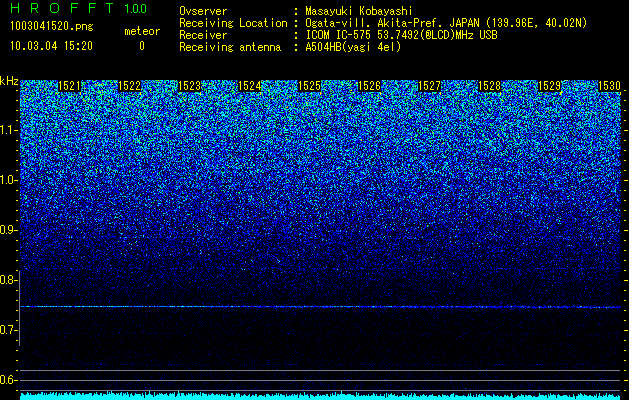Click the 1527 time marker label
Image resolution: width=629 pixels, height=400 pixels.
(429, 86)
